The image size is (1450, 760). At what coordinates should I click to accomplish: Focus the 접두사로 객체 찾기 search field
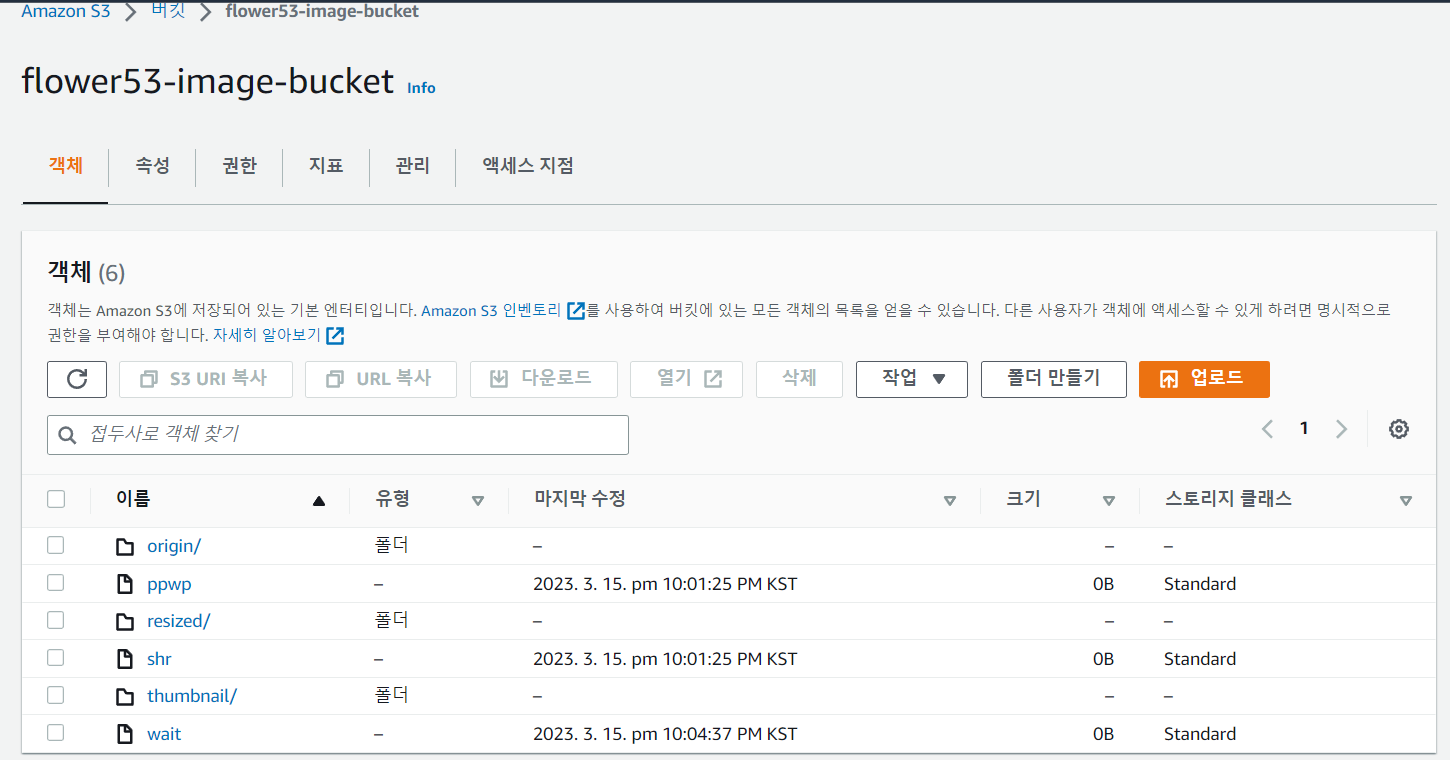point(338,435)
